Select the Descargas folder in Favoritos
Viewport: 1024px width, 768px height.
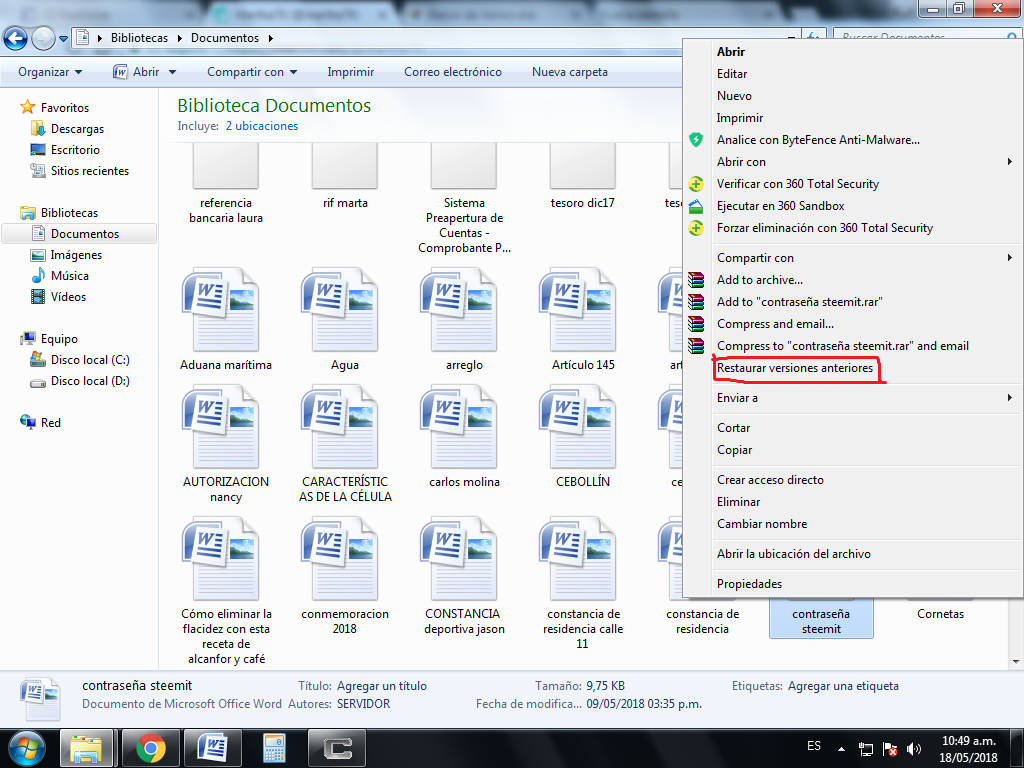pos(77,129)
